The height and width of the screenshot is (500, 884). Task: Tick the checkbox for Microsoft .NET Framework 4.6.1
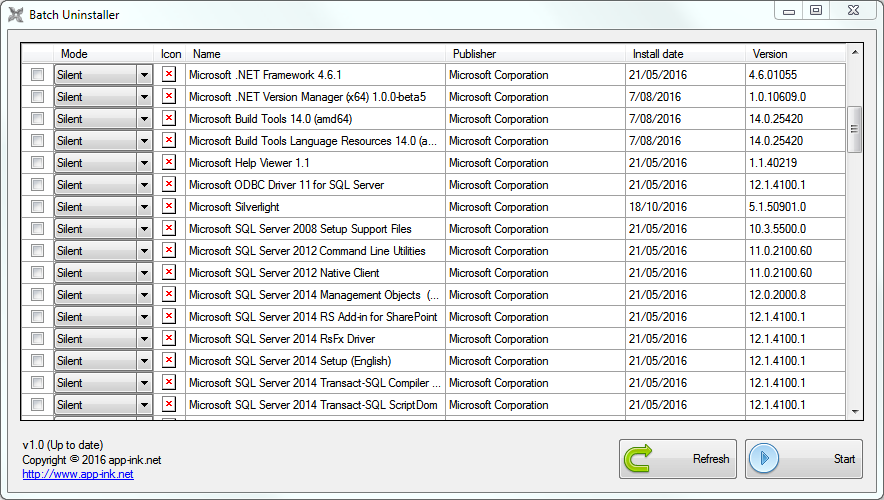38,74
